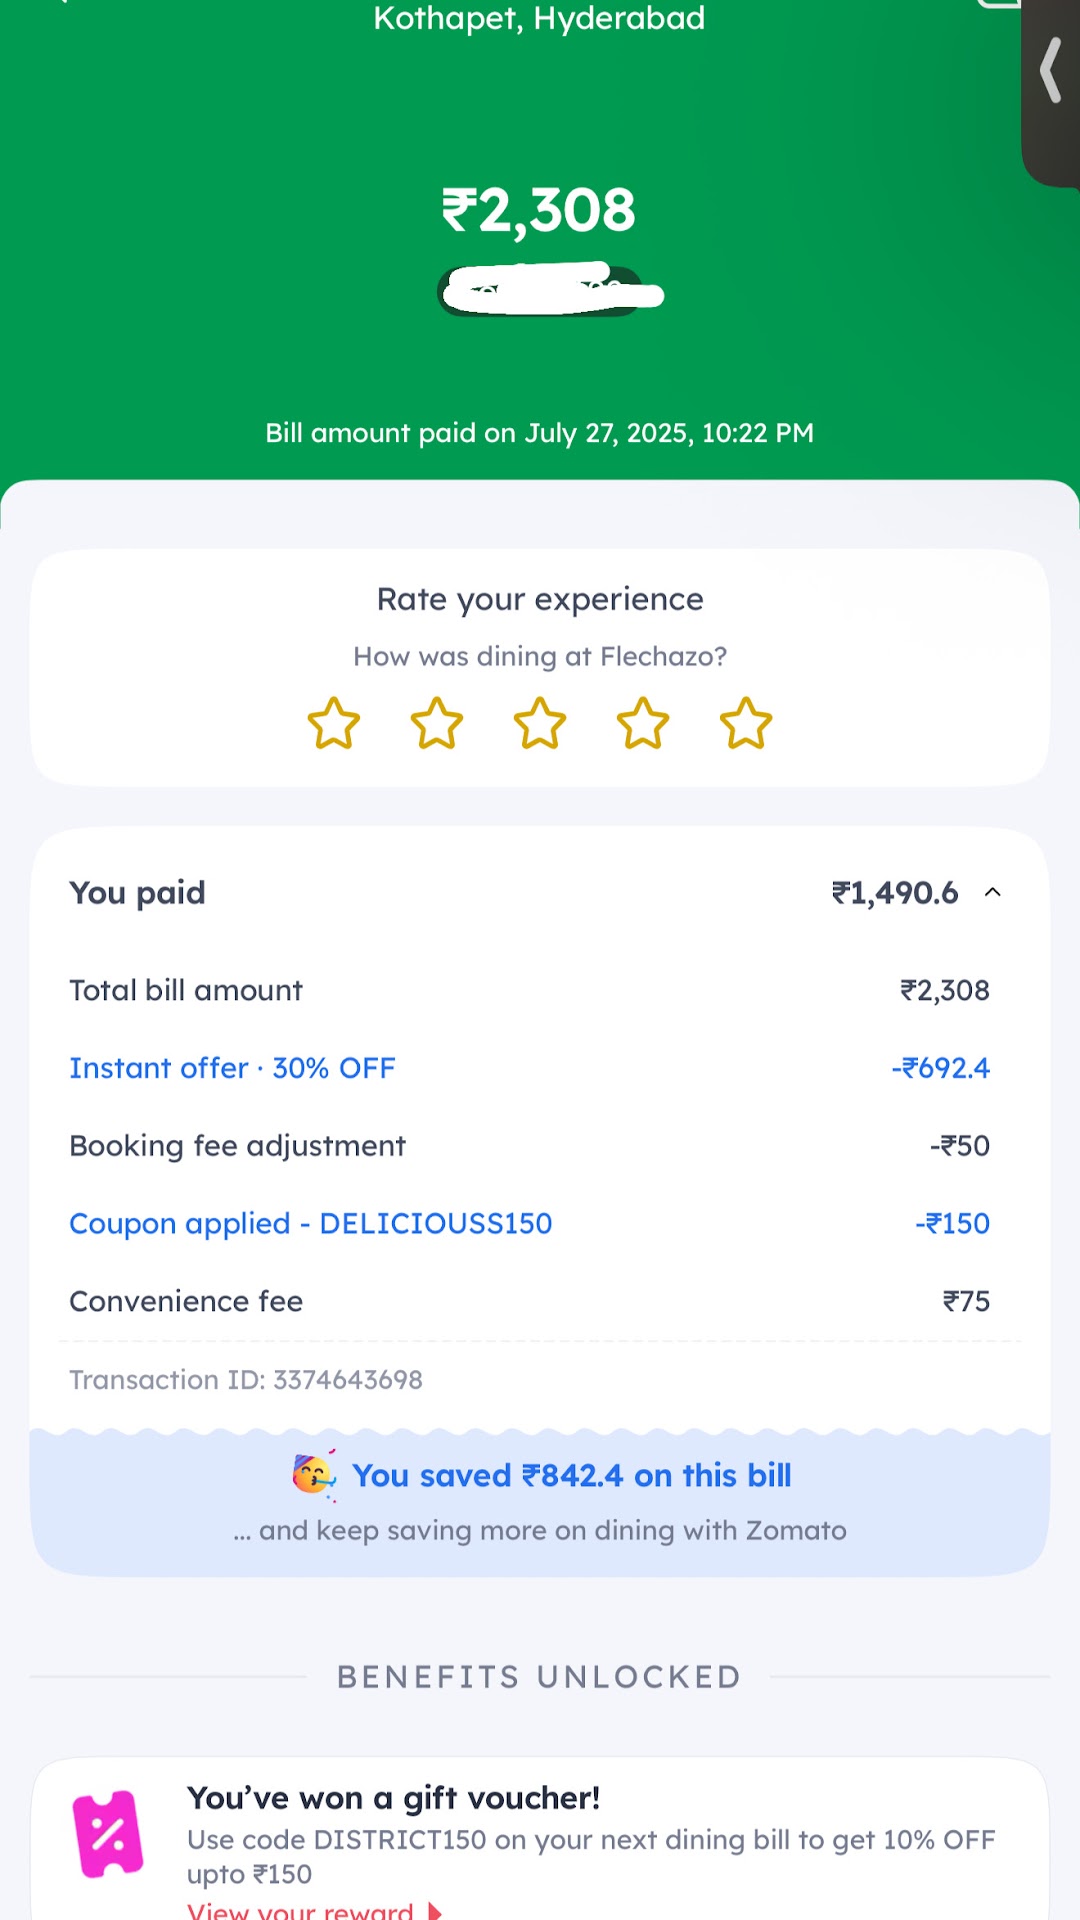
Task: Open the edge panel handle arrow
Action: (x=1051, y=70)
